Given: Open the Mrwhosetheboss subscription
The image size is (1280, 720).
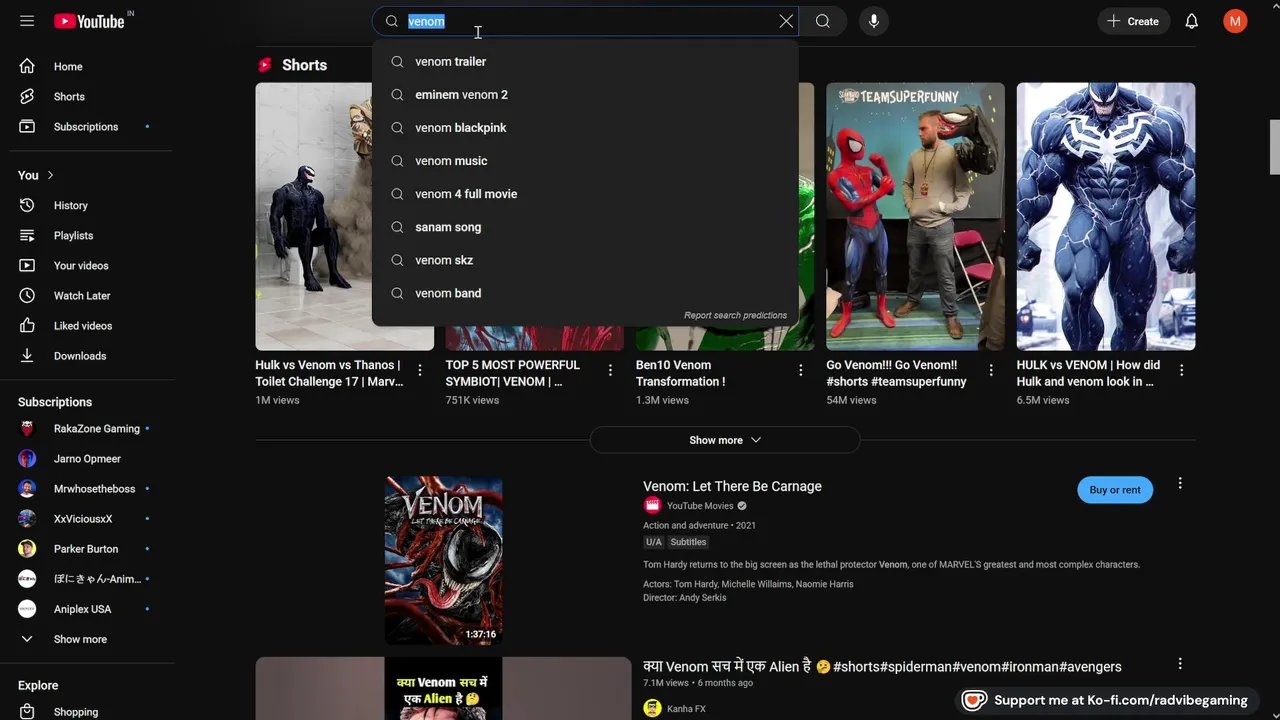Looking at the screenshot, I should [88, 489].
